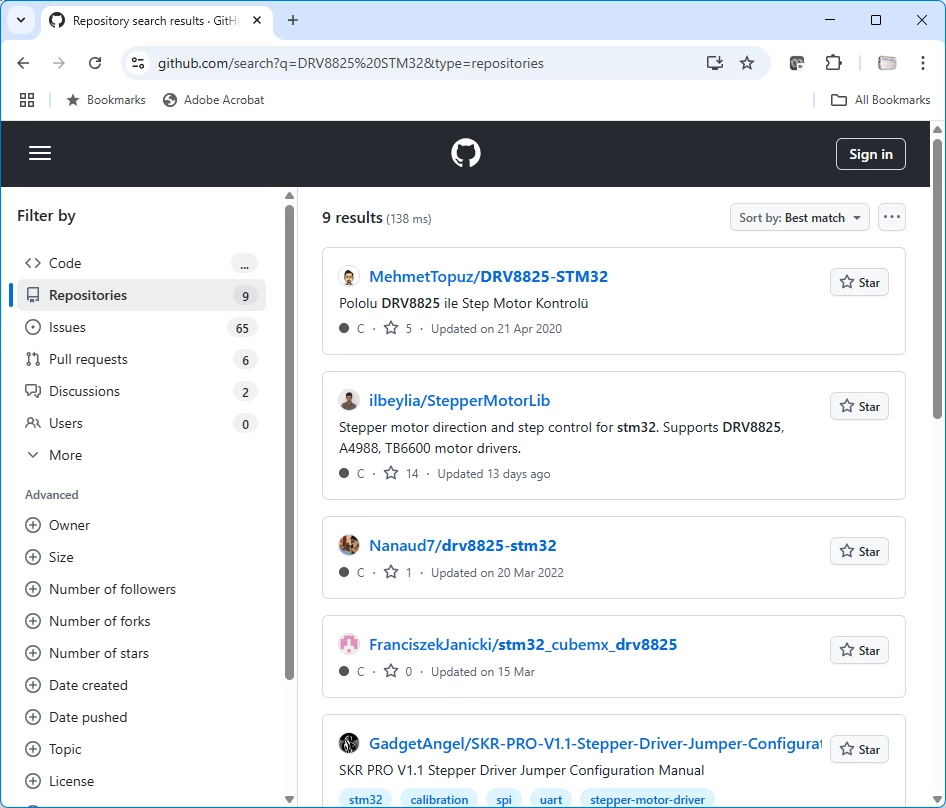Filter results by Code
946x808 pixels.
(x=141, y=263)
